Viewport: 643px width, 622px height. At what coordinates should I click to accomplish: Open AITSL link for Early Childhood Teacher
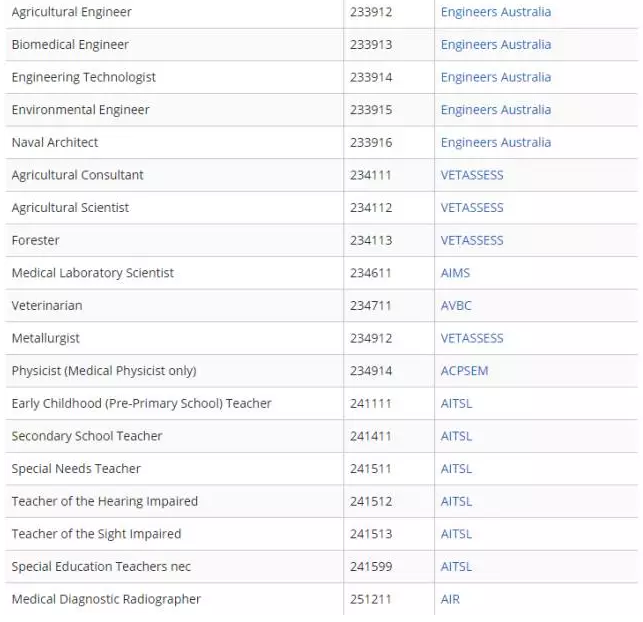click(456, 404)
